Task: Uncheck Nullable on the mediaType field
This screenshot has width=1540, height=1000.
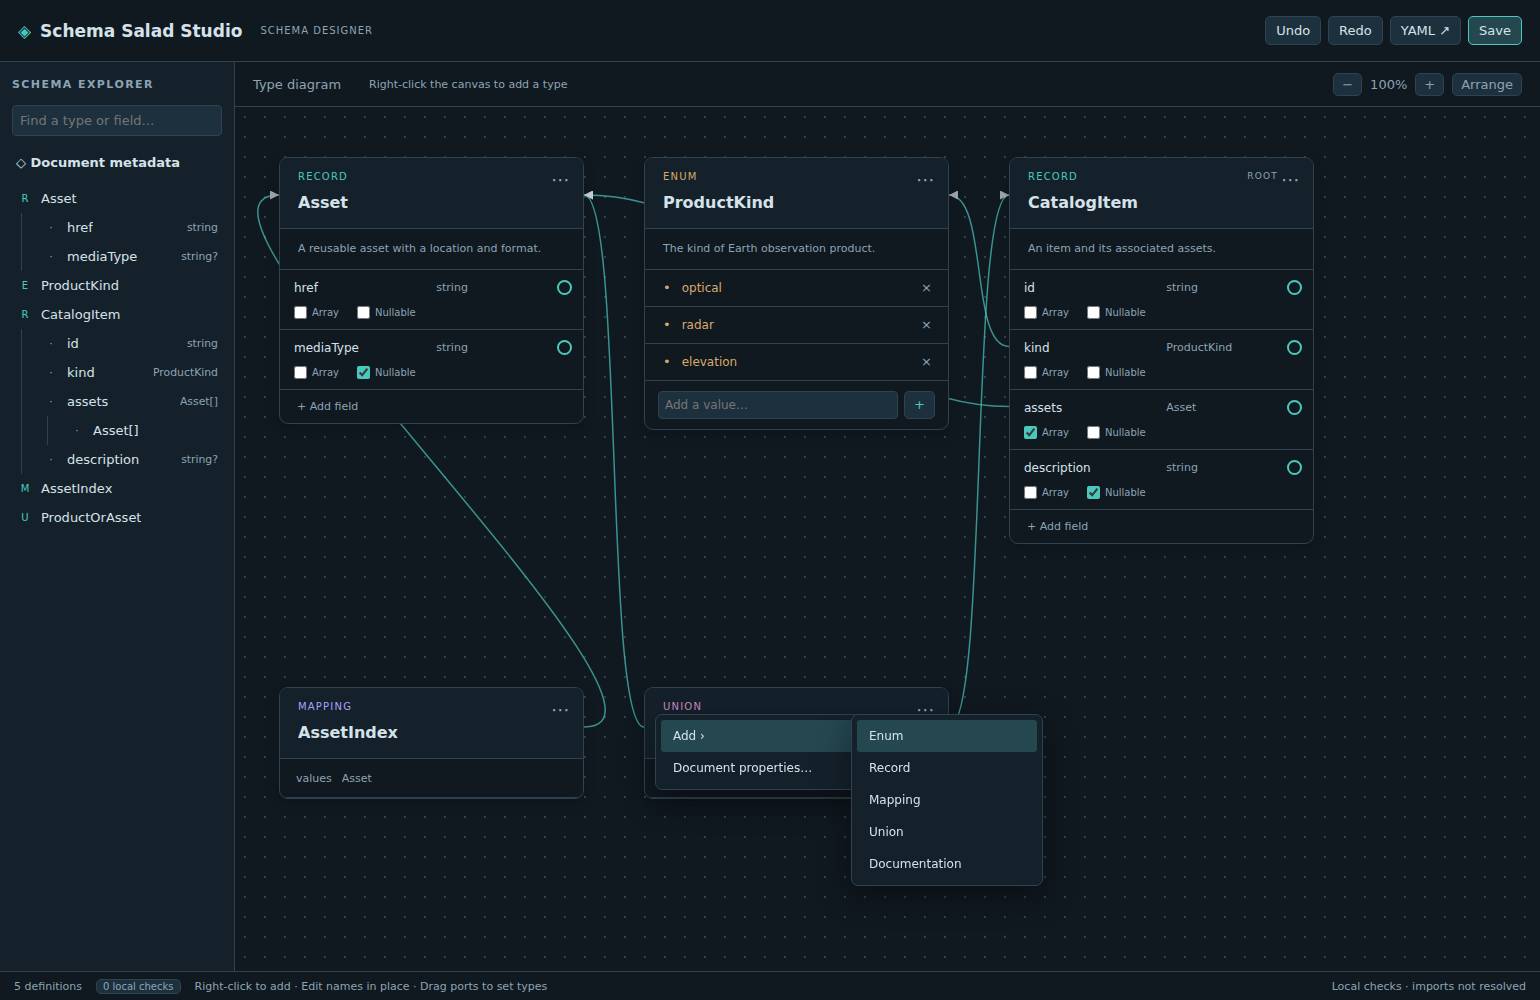Action: click(363, 373)
